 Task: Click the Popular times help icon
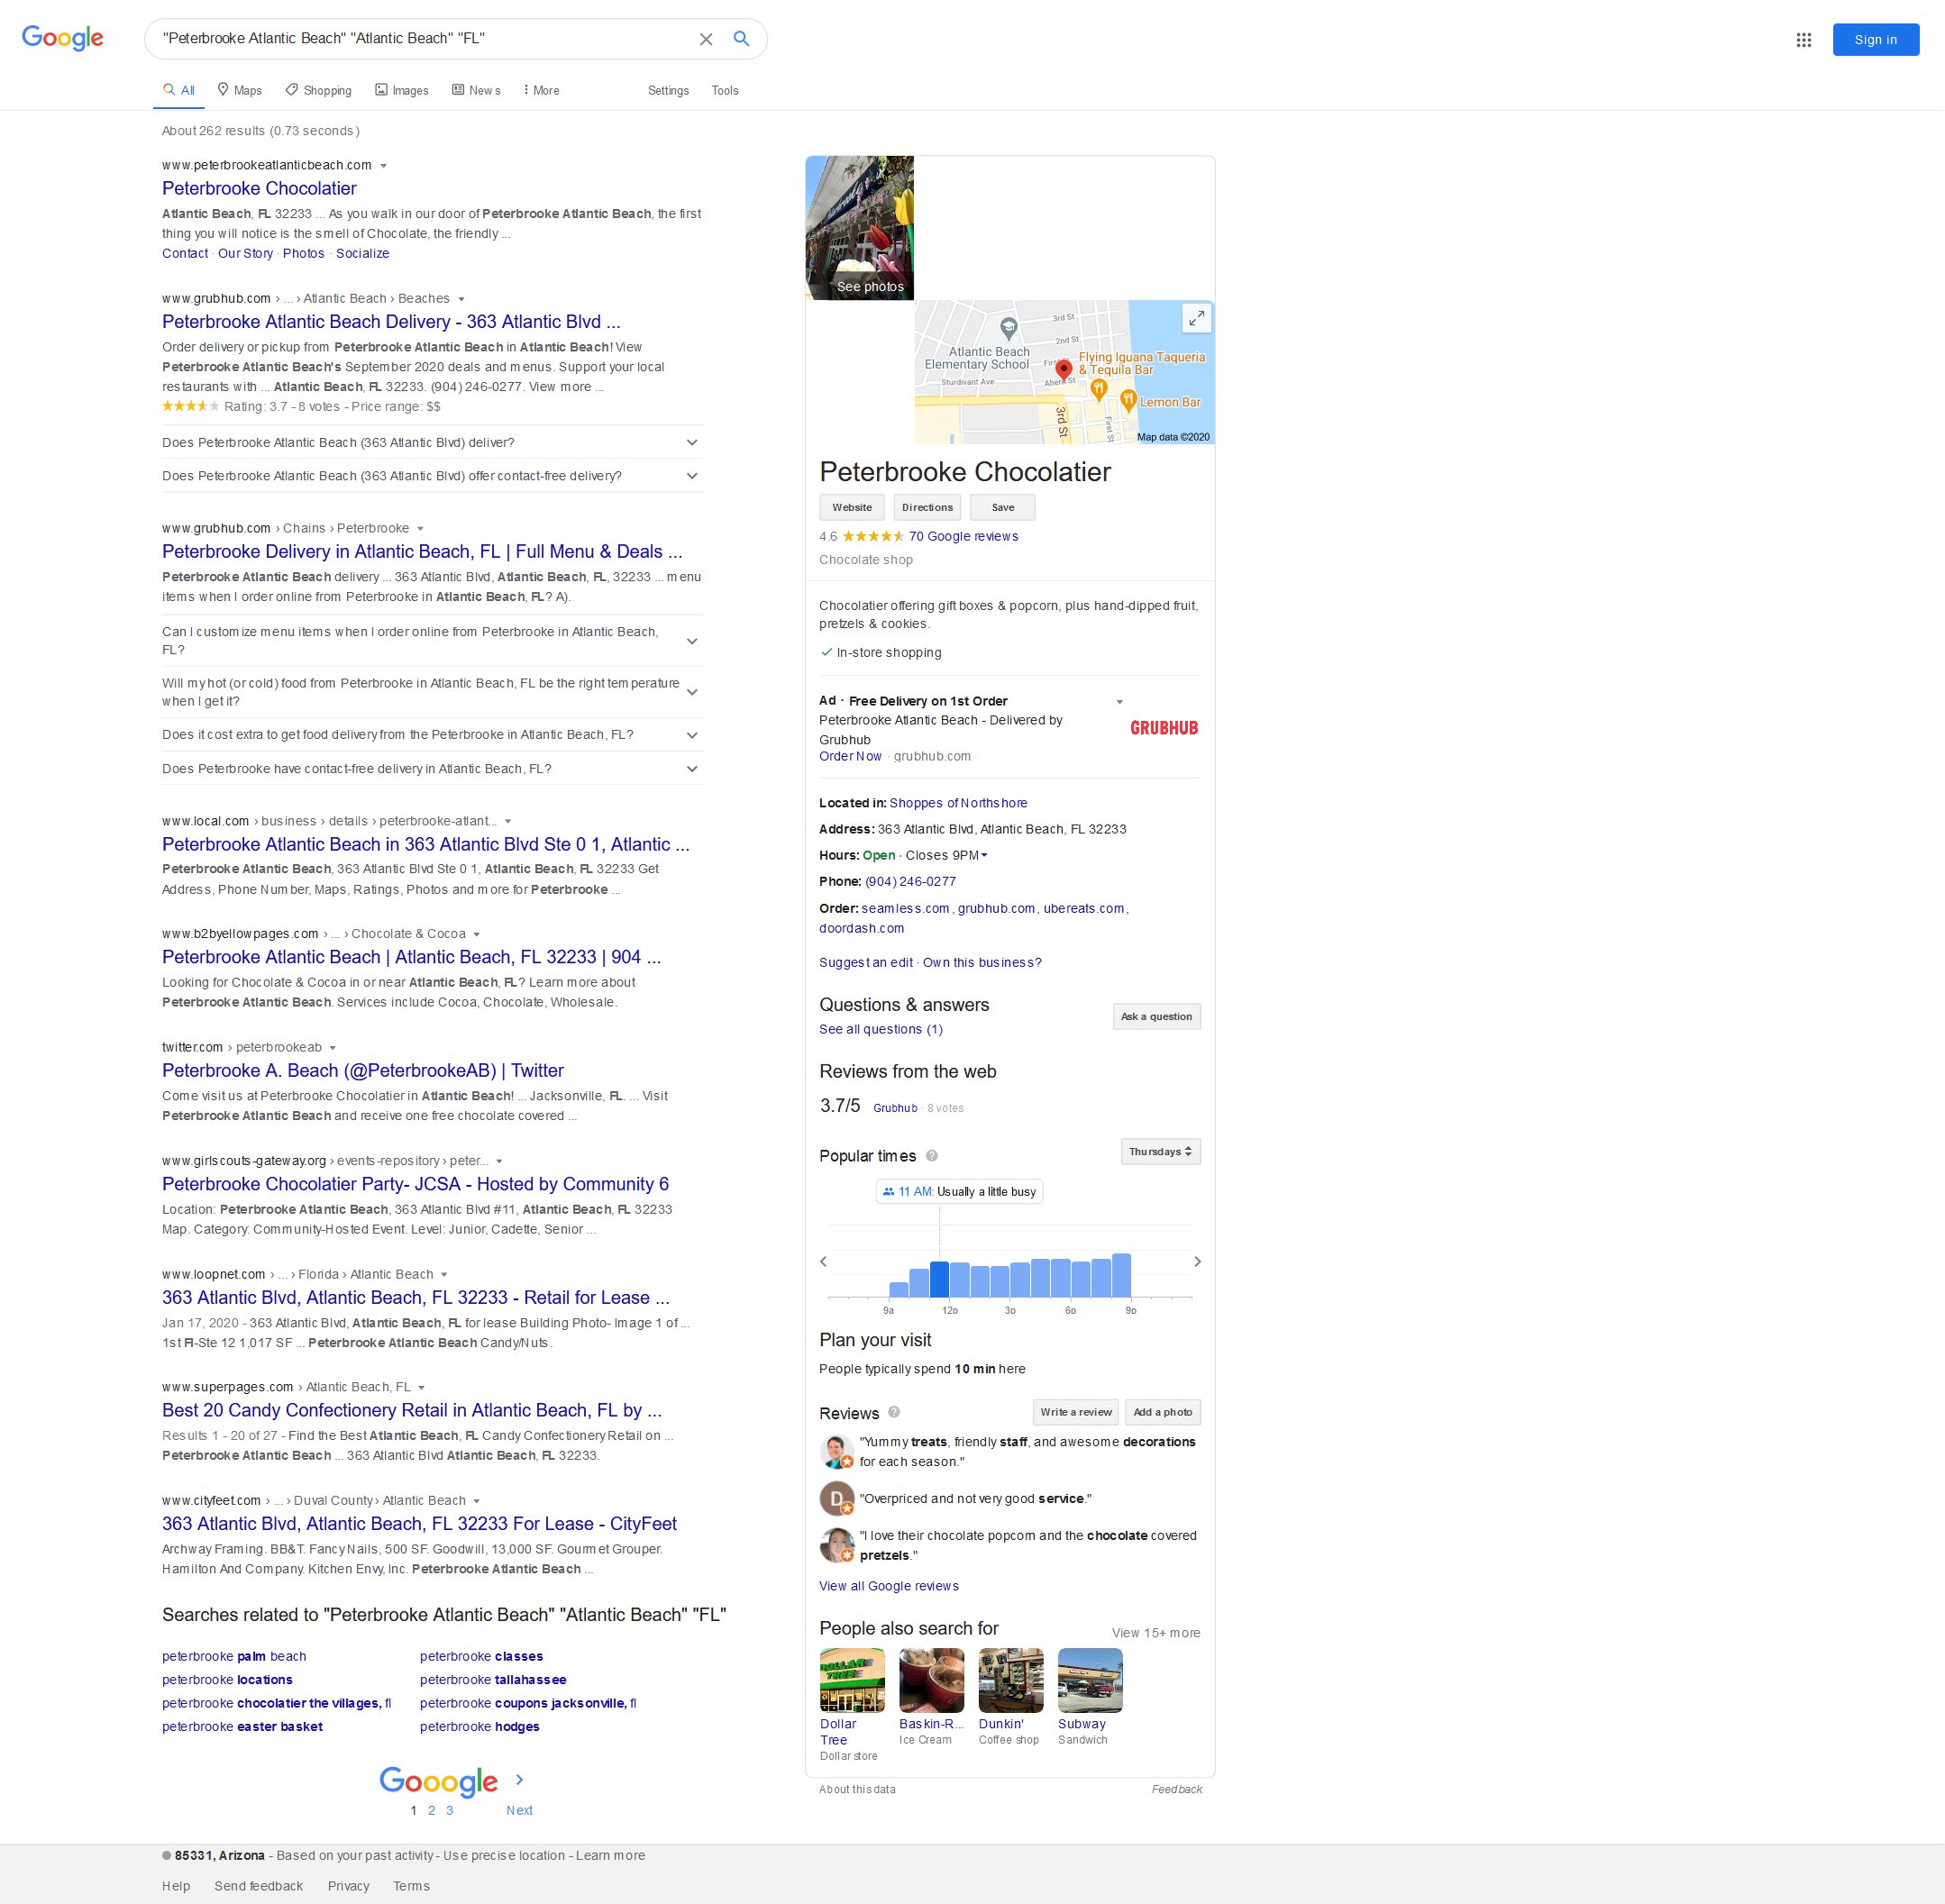pos(932,1156)
